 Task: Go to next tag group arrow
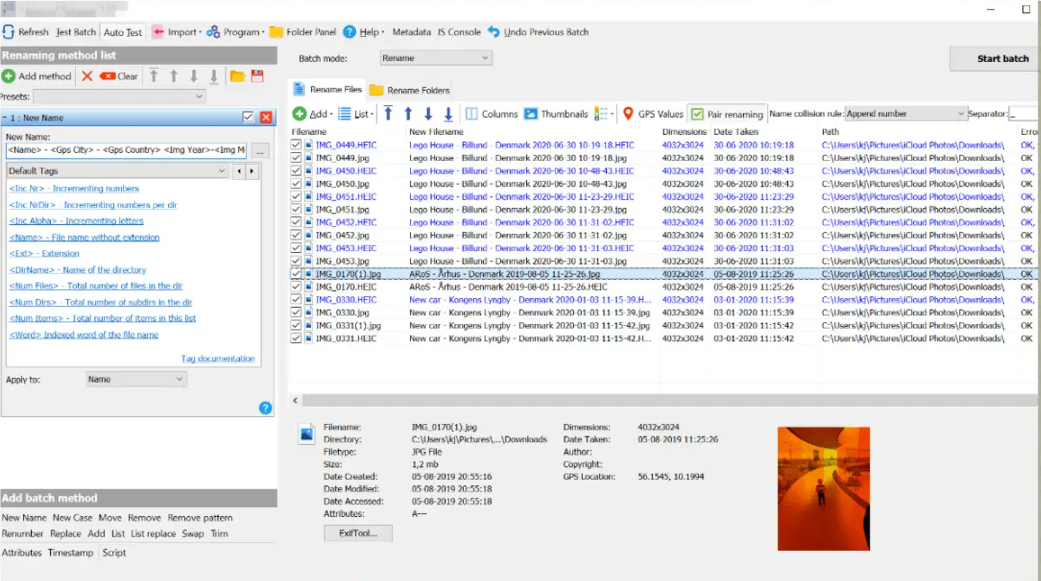point(252,171)
